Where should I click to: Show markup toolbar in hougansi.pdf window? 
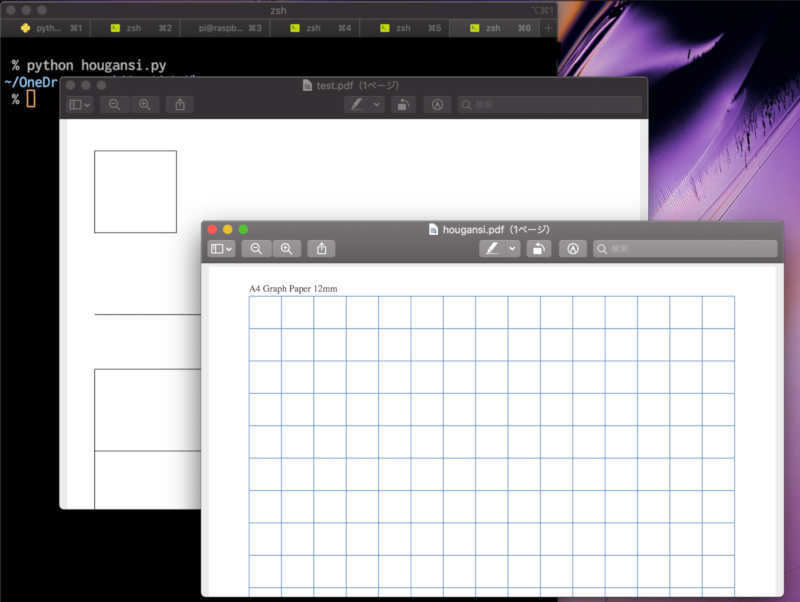(x=573, y=248)
